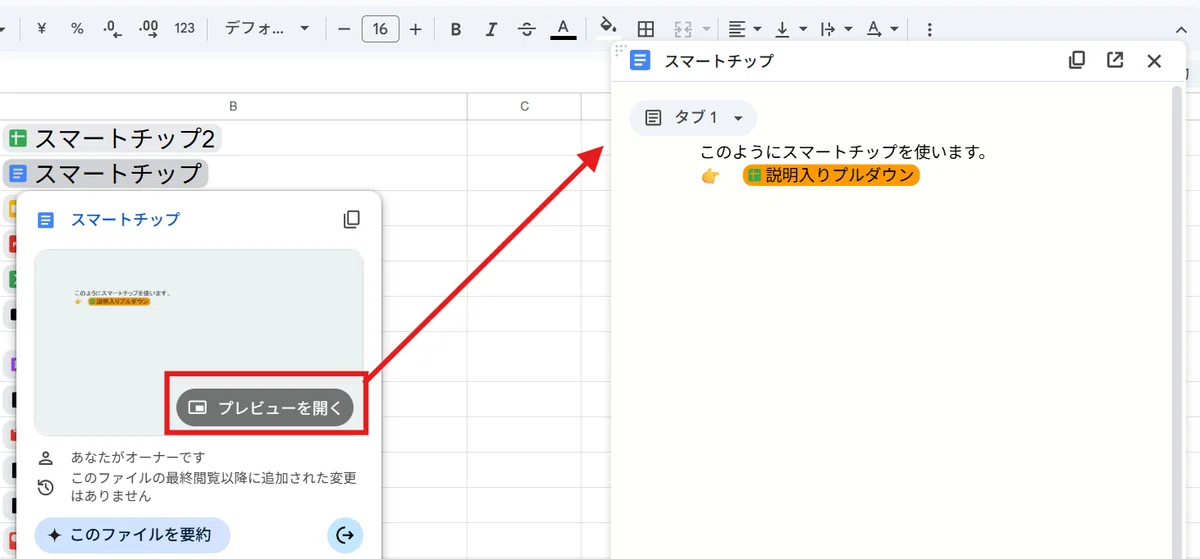Viewport: 1200px width, 559px height.
Task: Grab the preview panel drag handle dots
Action: (620, 49)
